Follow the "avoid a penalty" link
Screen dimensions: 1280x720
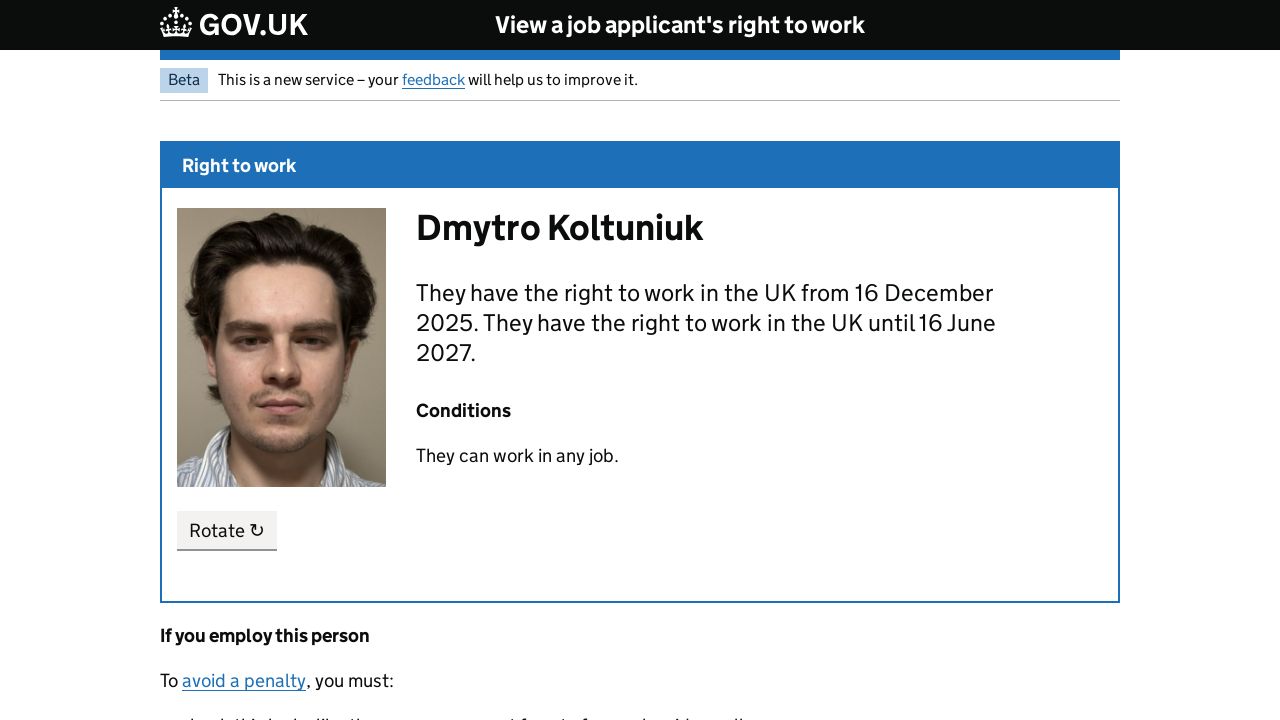(x=244, y=681)
